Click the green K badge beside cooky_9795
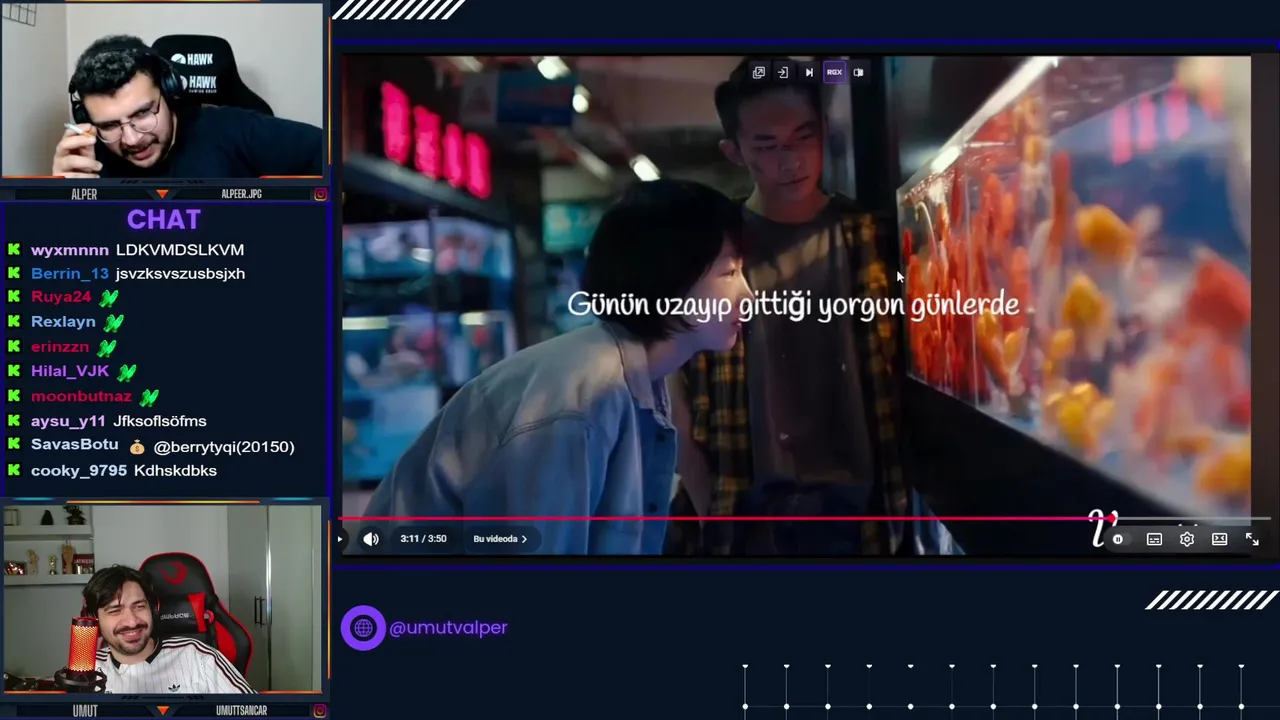This screenshot has width=1280, height=720. coord(14,470)
